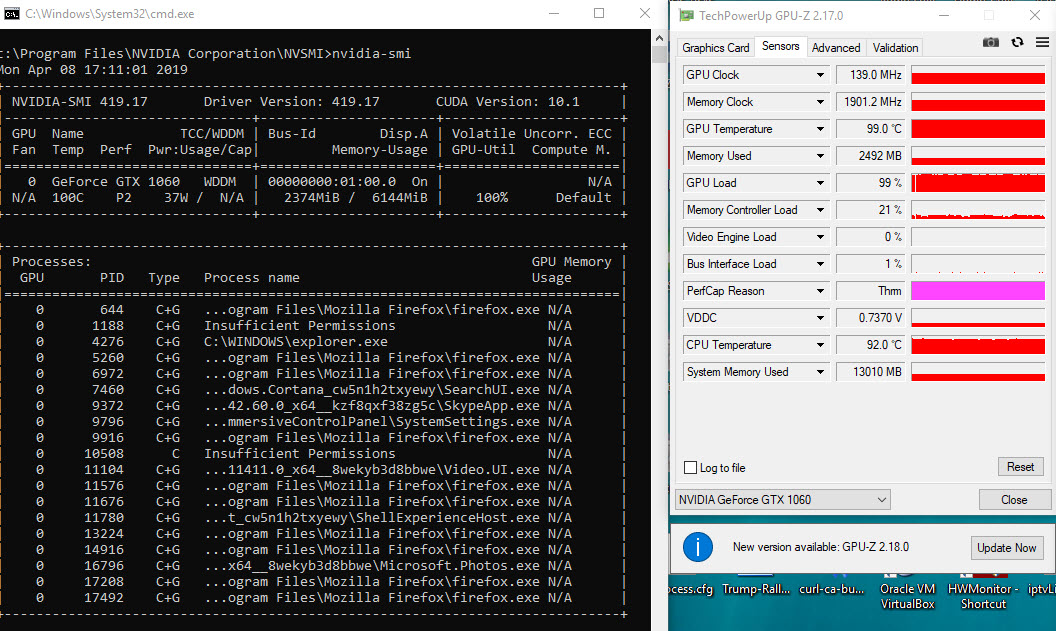Open the GPU Temperature sensor dropdown
This screenshot has width=1056, height=631.
[820, 129]
